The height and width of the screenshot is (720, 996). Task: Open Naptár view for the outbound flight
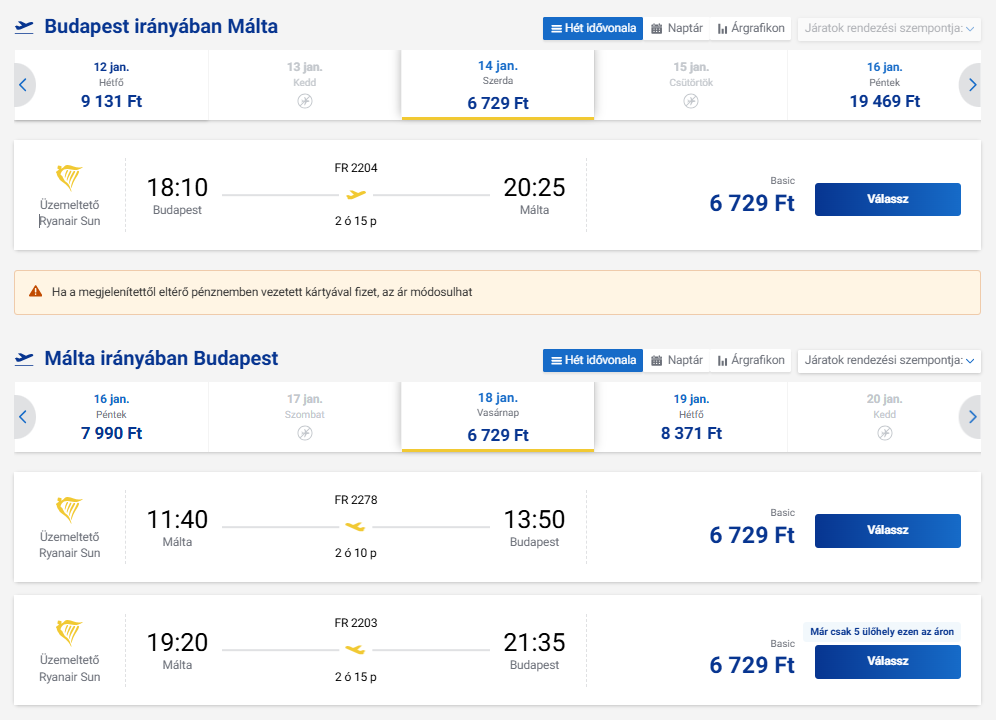pos(676,28)
